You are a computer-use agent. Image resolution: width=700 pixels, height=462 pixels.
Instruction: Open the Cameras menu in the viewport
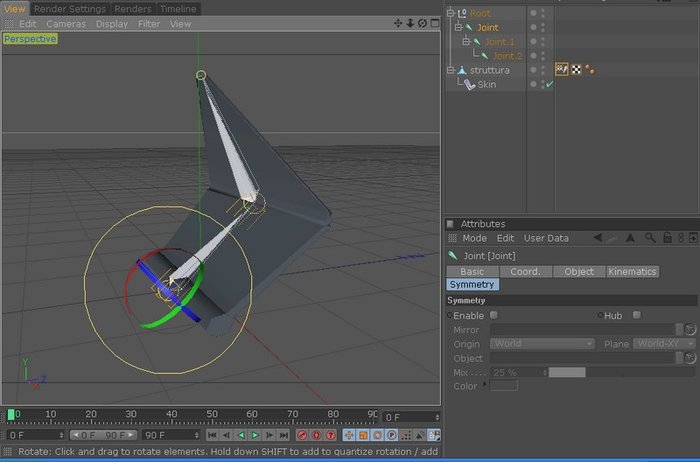pos(66,24)
